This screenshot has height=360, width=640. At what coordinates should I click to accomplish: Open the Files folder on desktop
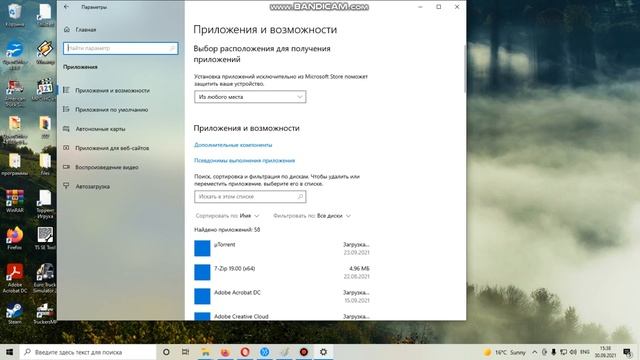pos(45,164)
